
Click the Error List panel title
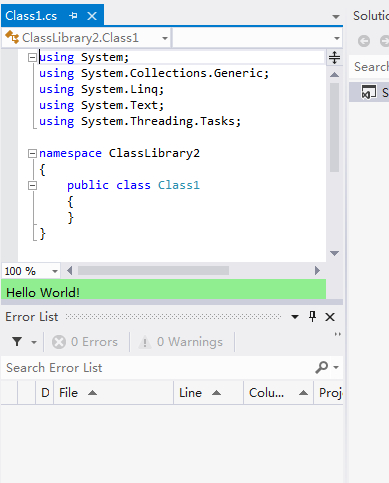[32, 317]
